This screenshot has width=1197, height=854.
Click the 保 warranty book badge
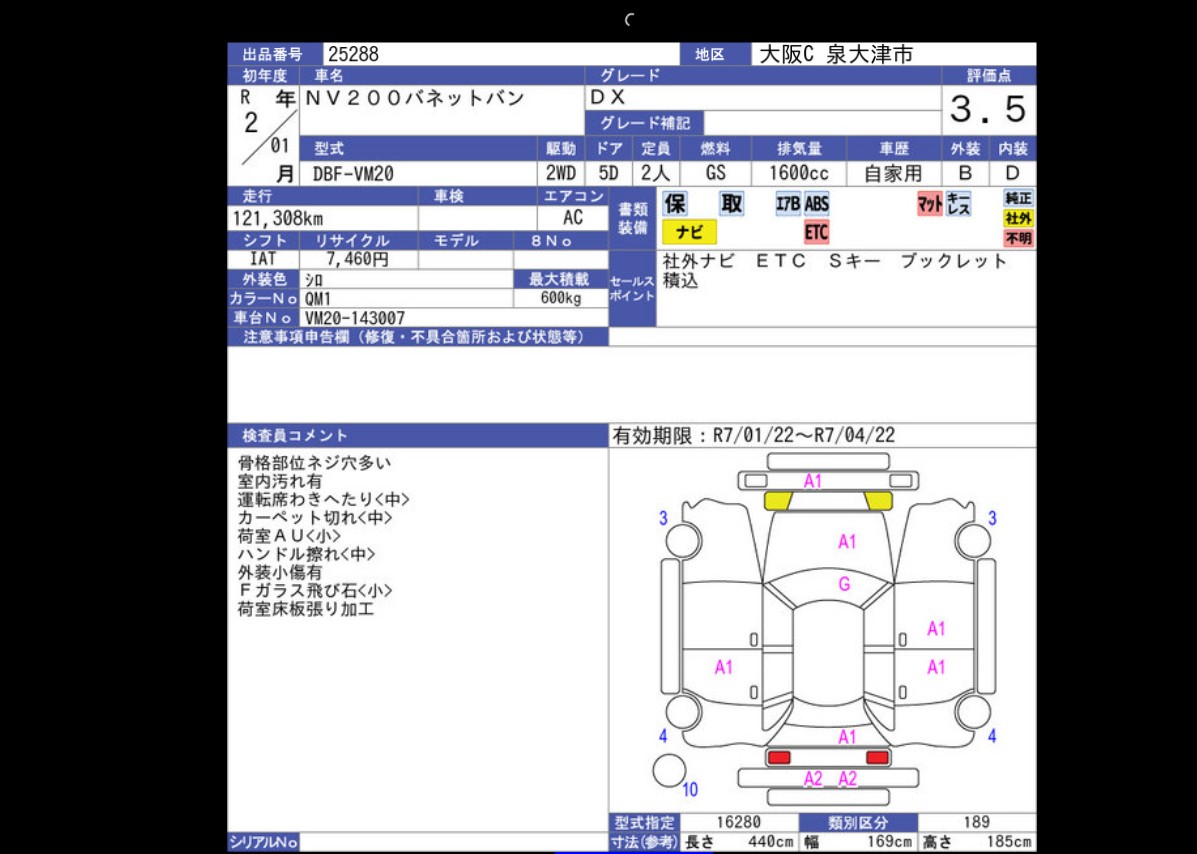tap(675, 204)
